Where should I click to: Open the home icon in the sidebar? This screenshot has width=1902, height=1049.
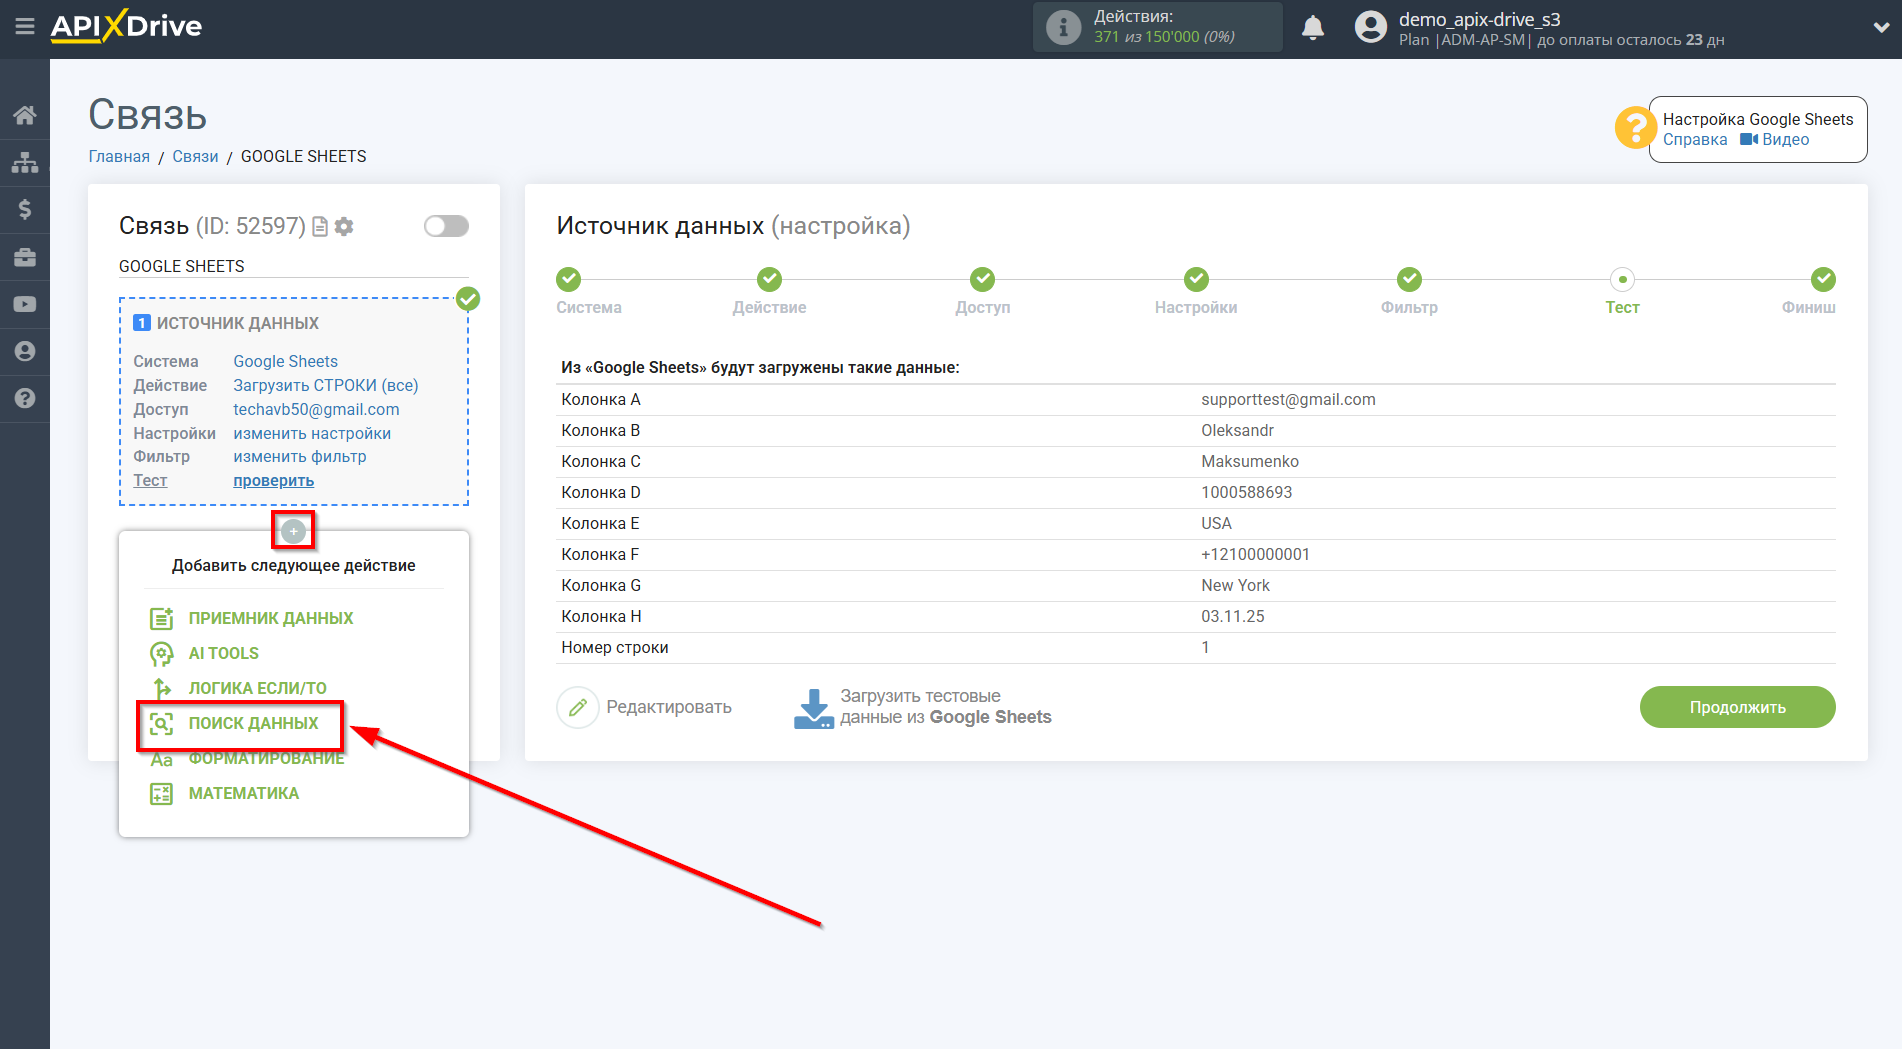(x=25, y=115)
